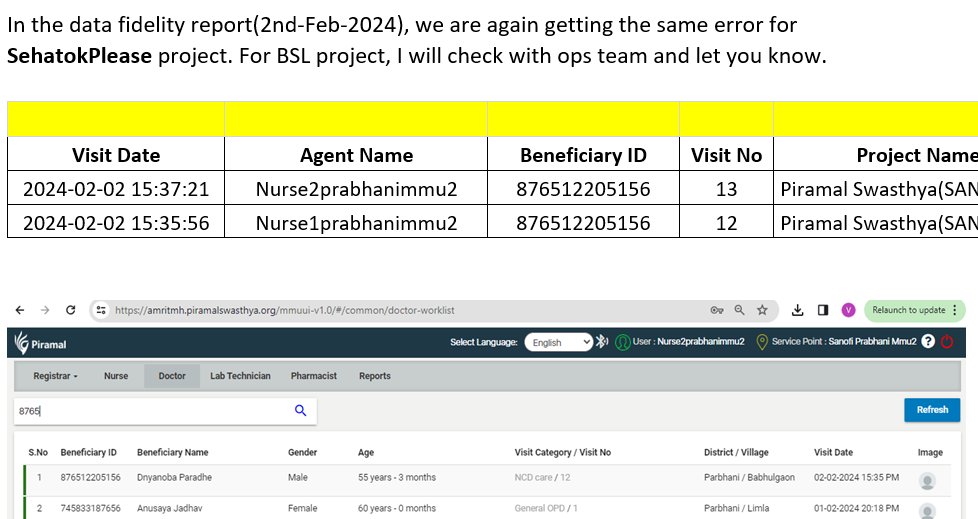Screen dimensions: 978x519
Task: Open the Reports tab
Action: (x=375, y=376)
